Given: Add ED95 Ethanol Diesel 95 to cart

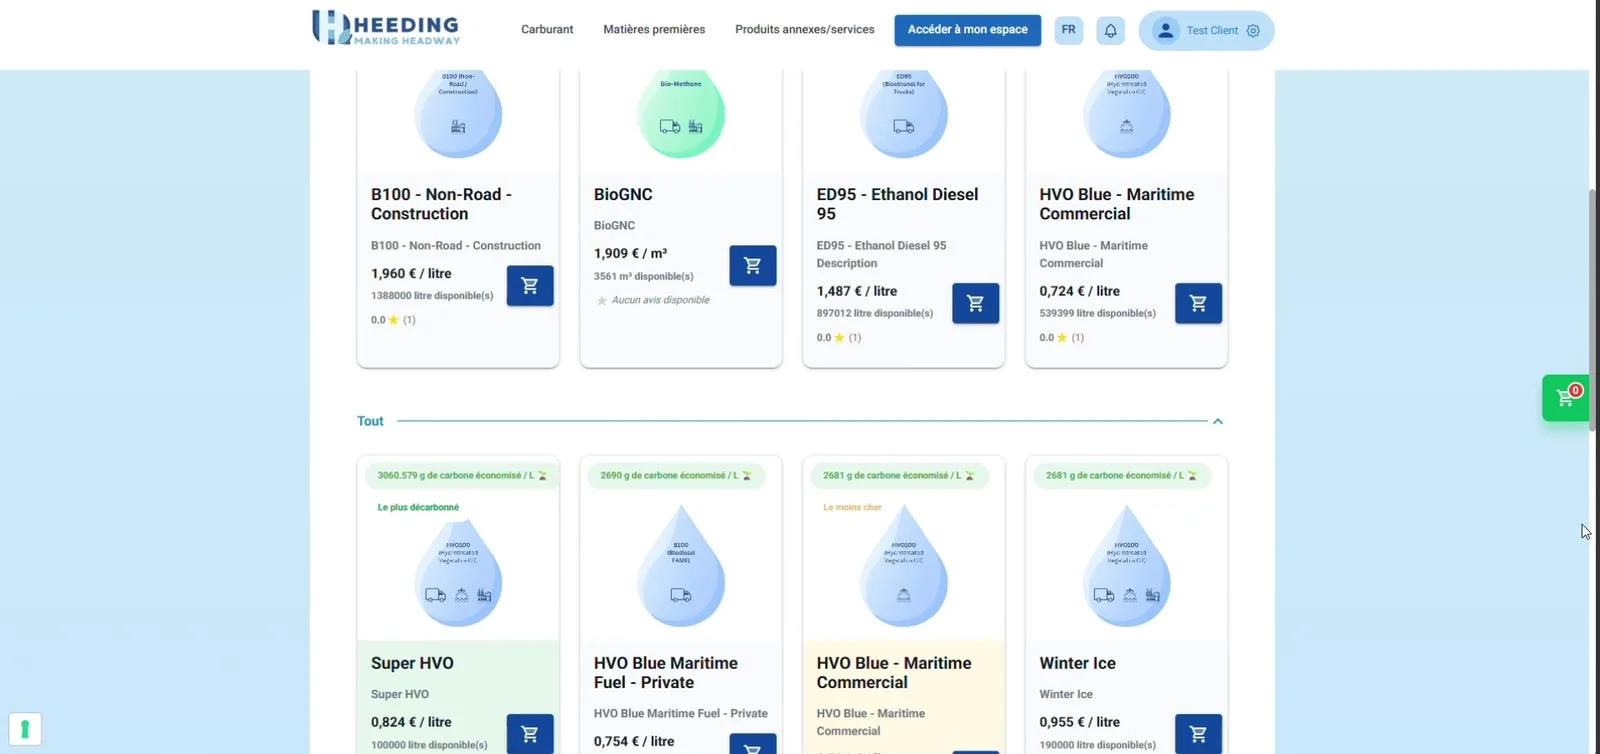Looking at the screenshot, I should [x=976, y=304].
